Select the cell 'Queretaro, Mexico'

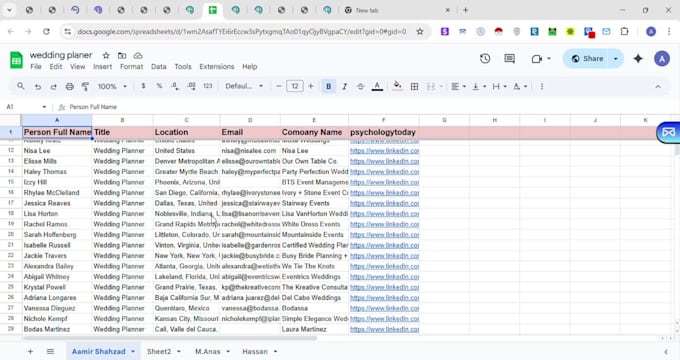click(186, 308)
